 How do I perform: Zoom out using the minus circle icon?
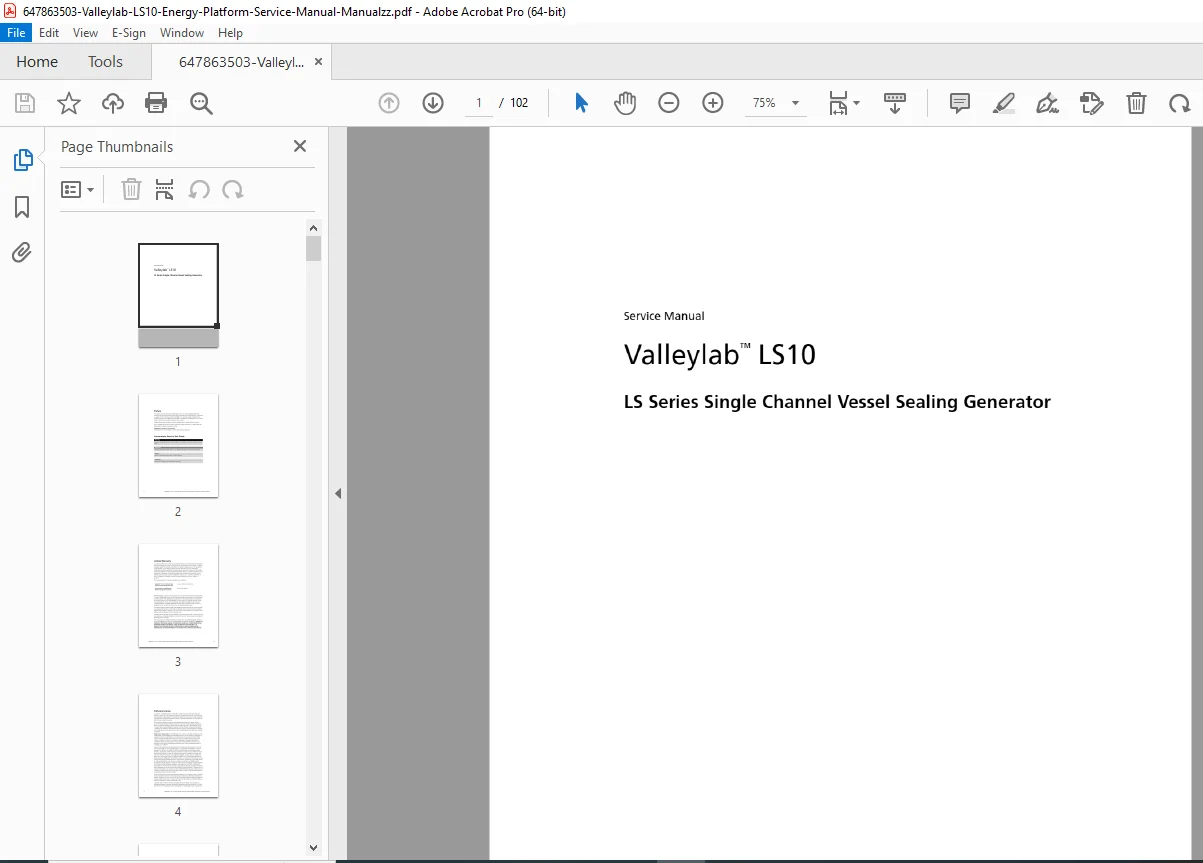(x=669, y=103)
